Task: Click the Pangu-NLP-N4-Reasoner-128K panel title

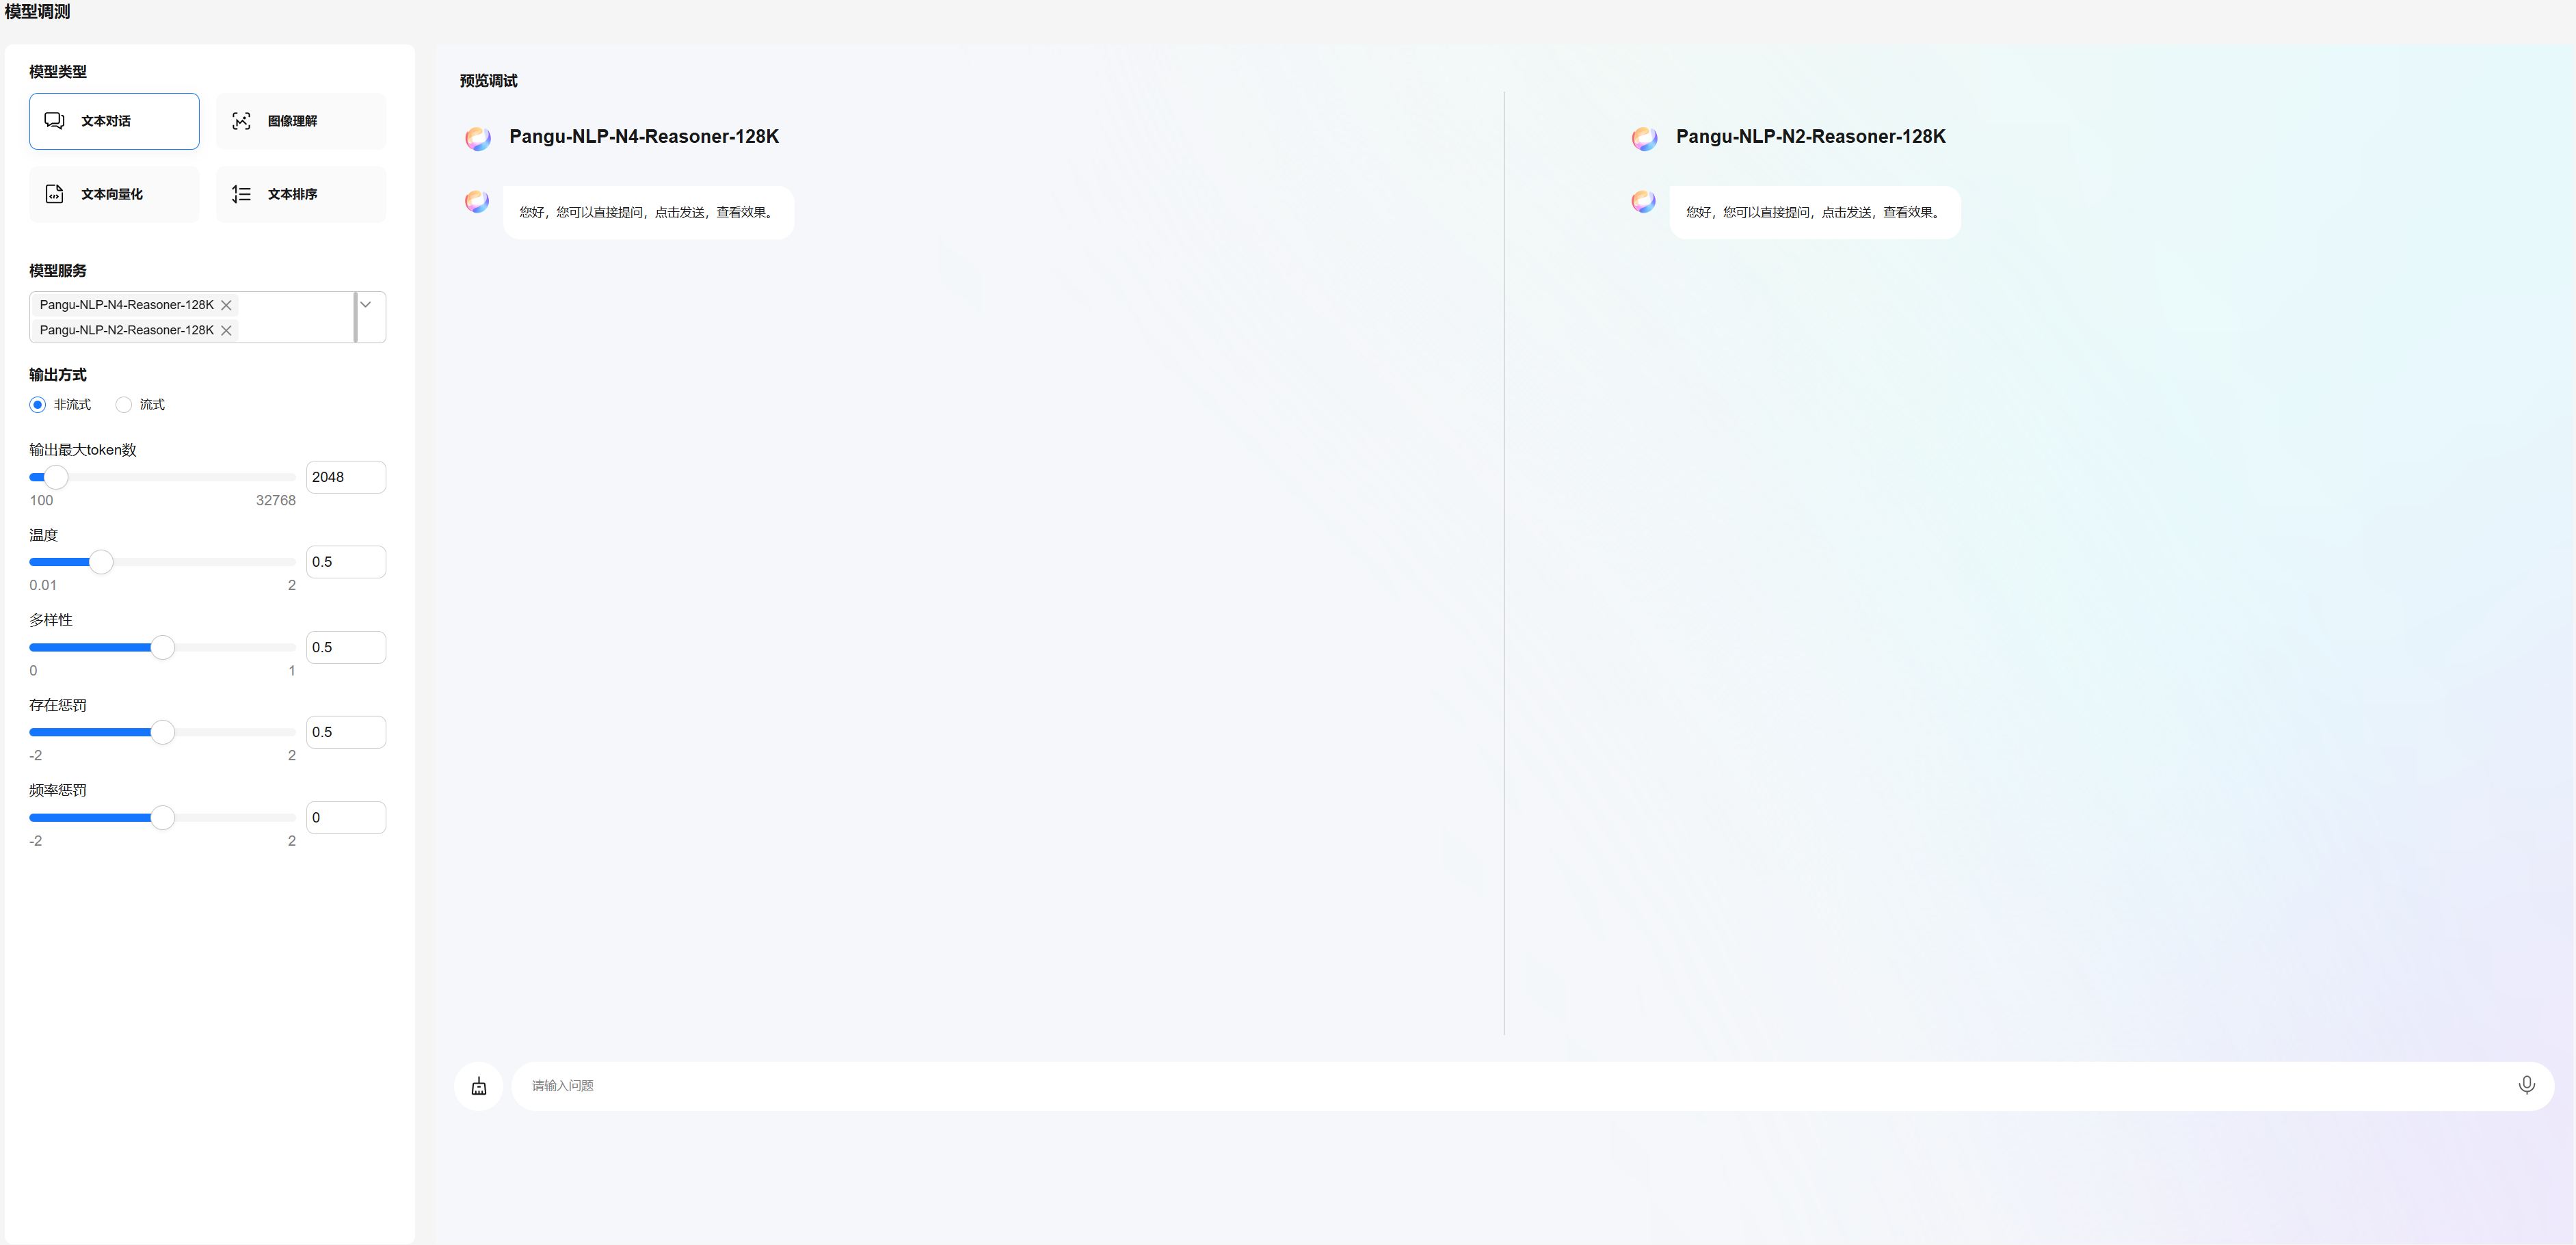Action: (x=644, y=137)
